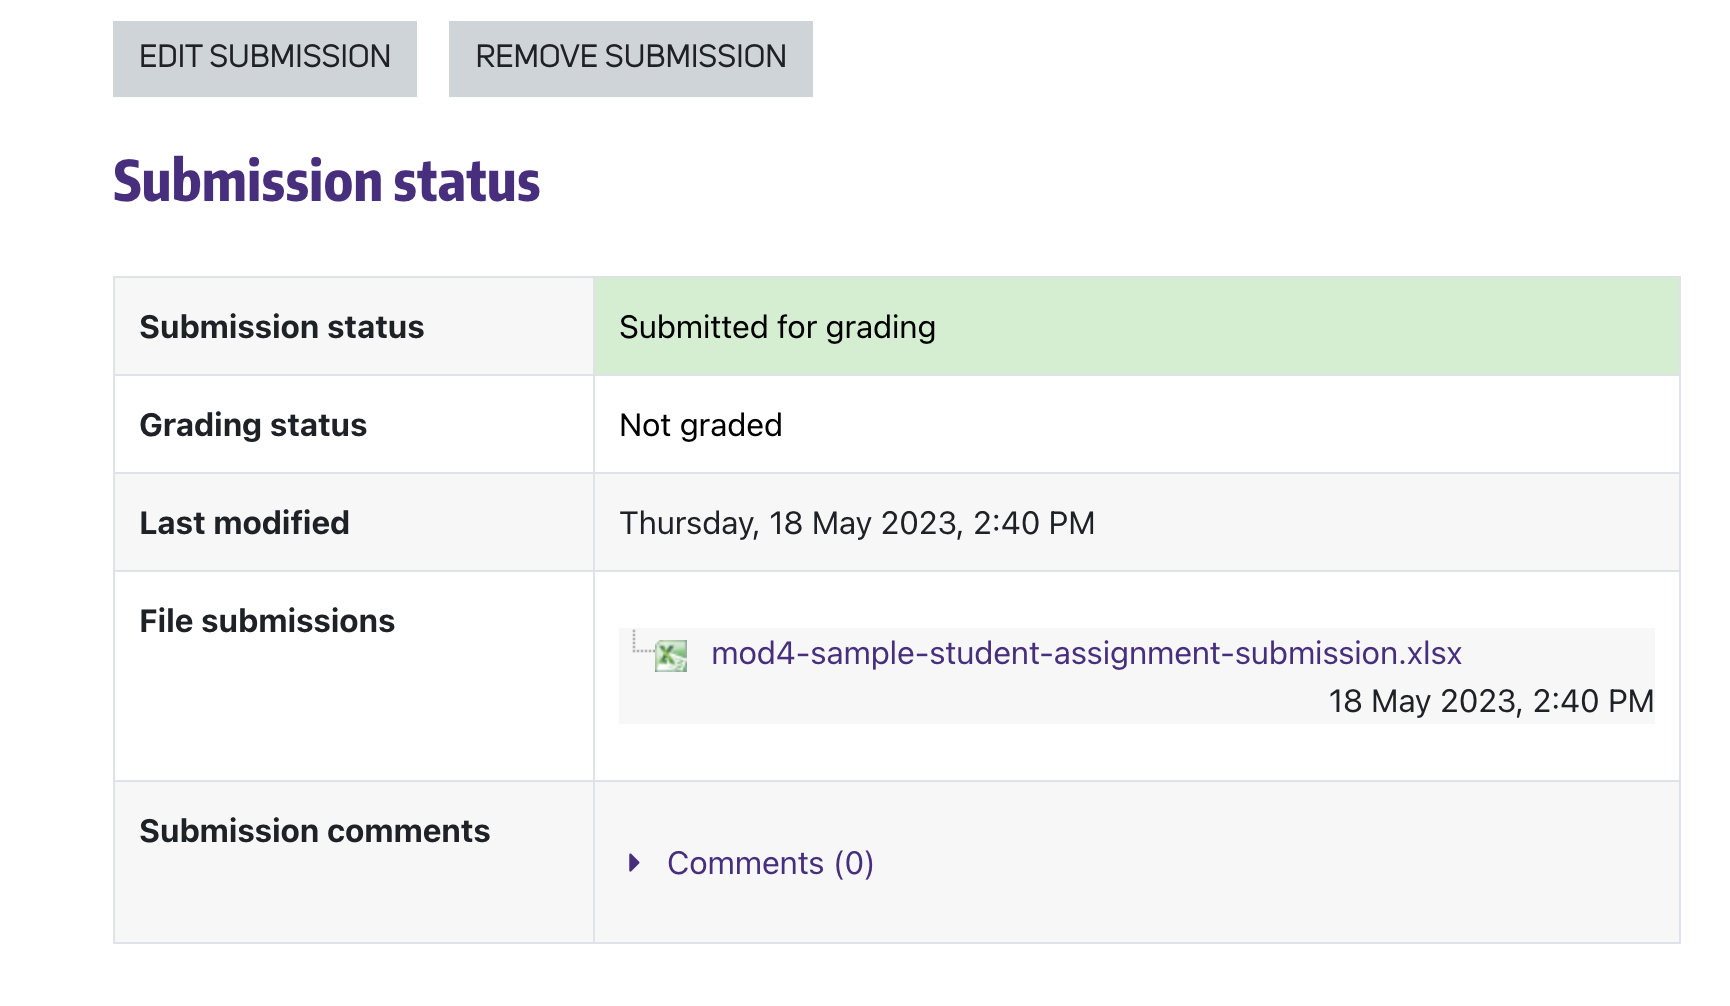Click the Excel file icon
The height and width of the screenshot is (1006, 1730).
click(671, 656)
